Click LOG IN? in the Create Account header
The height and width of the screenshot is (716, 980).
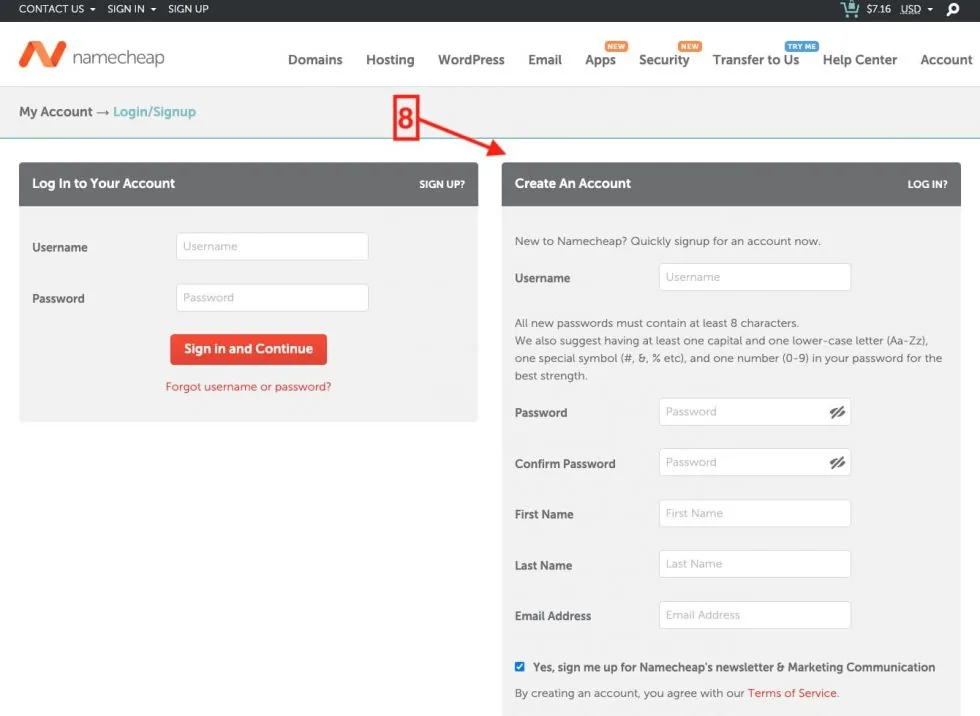(x=927, y=184)
